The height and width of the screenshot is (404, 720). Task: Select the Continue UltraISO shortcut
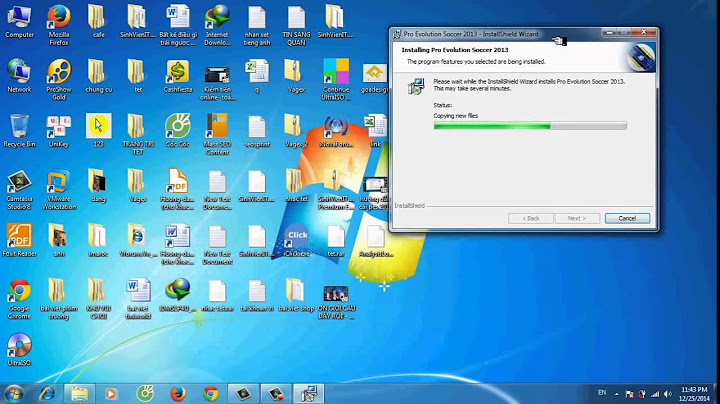tap(336, 80)
